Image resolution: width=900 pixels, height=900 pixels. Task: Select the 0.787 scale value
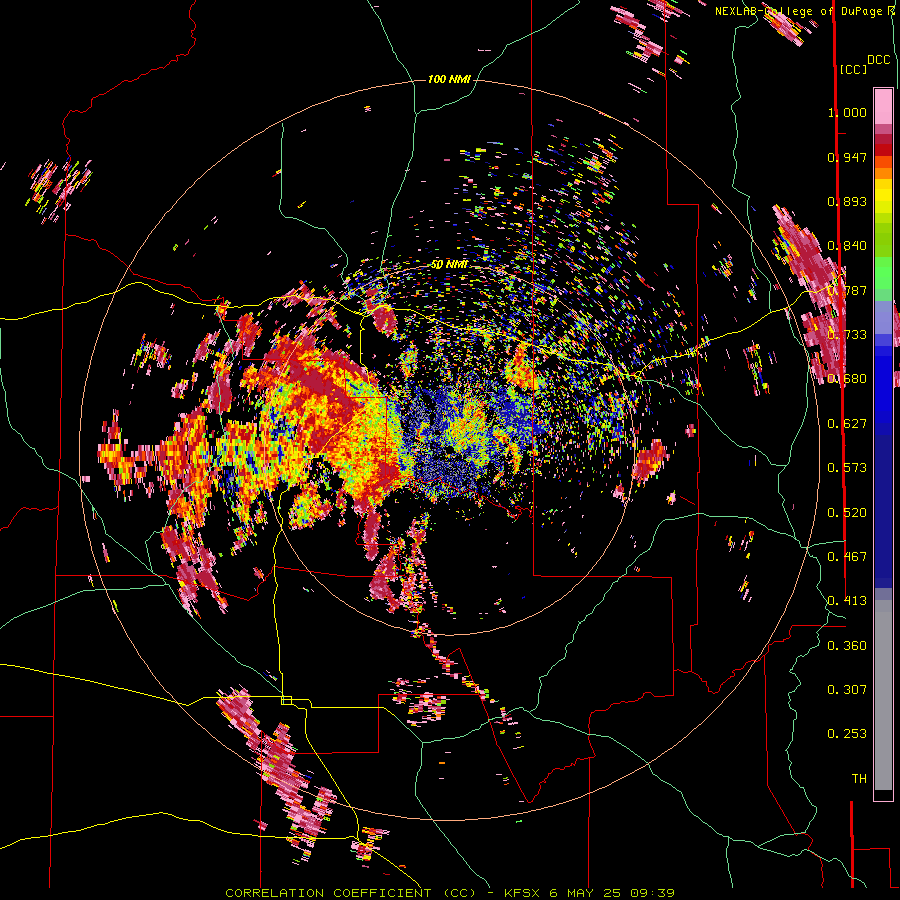pos(847,290)
